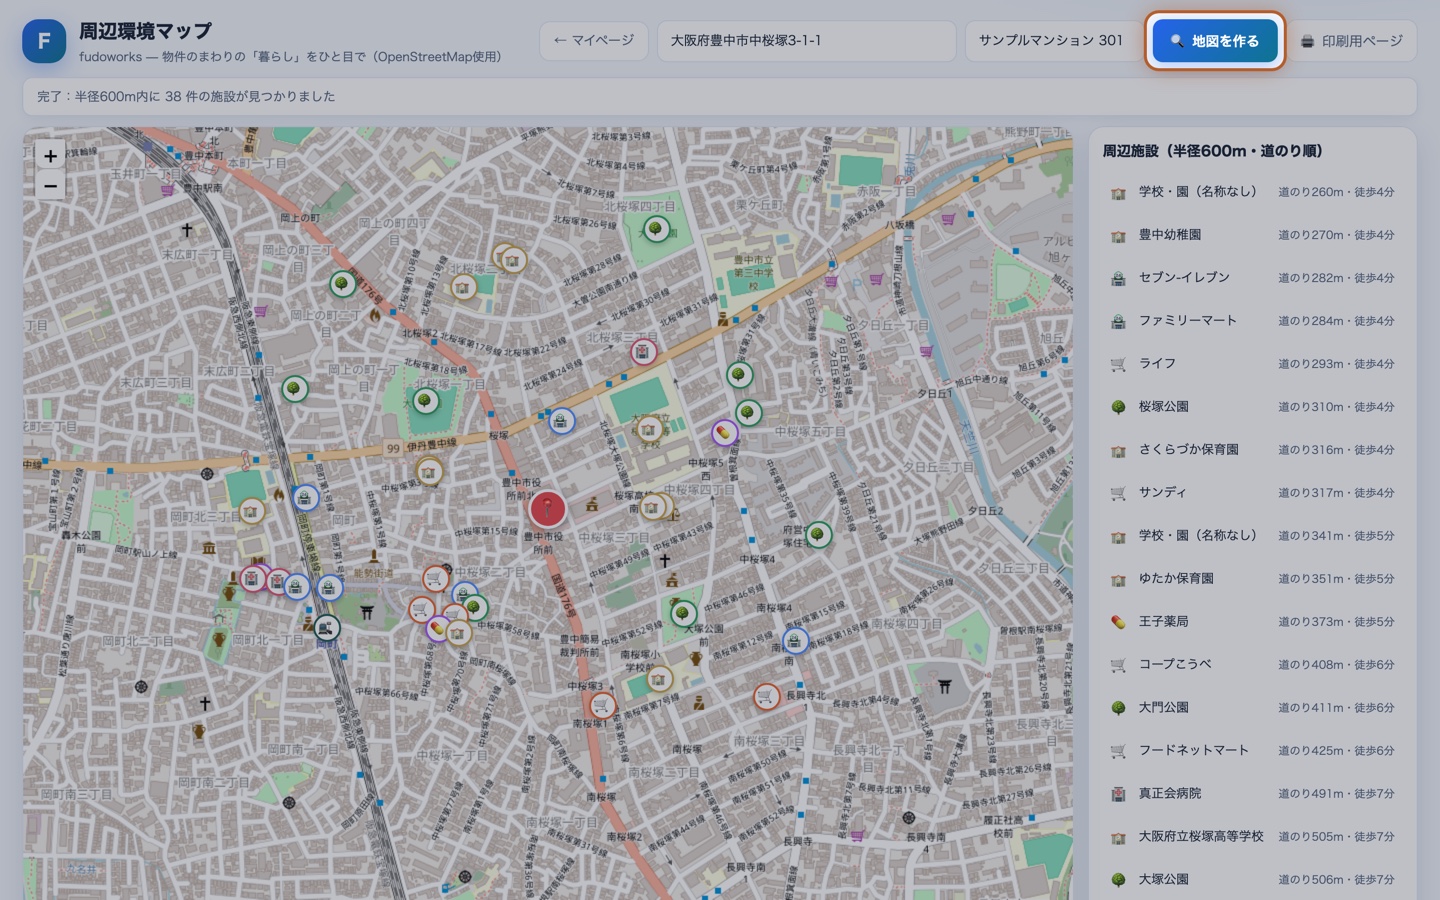The image size is (1440, 900).
Task: Zoom out on the map
Action: 50,186
